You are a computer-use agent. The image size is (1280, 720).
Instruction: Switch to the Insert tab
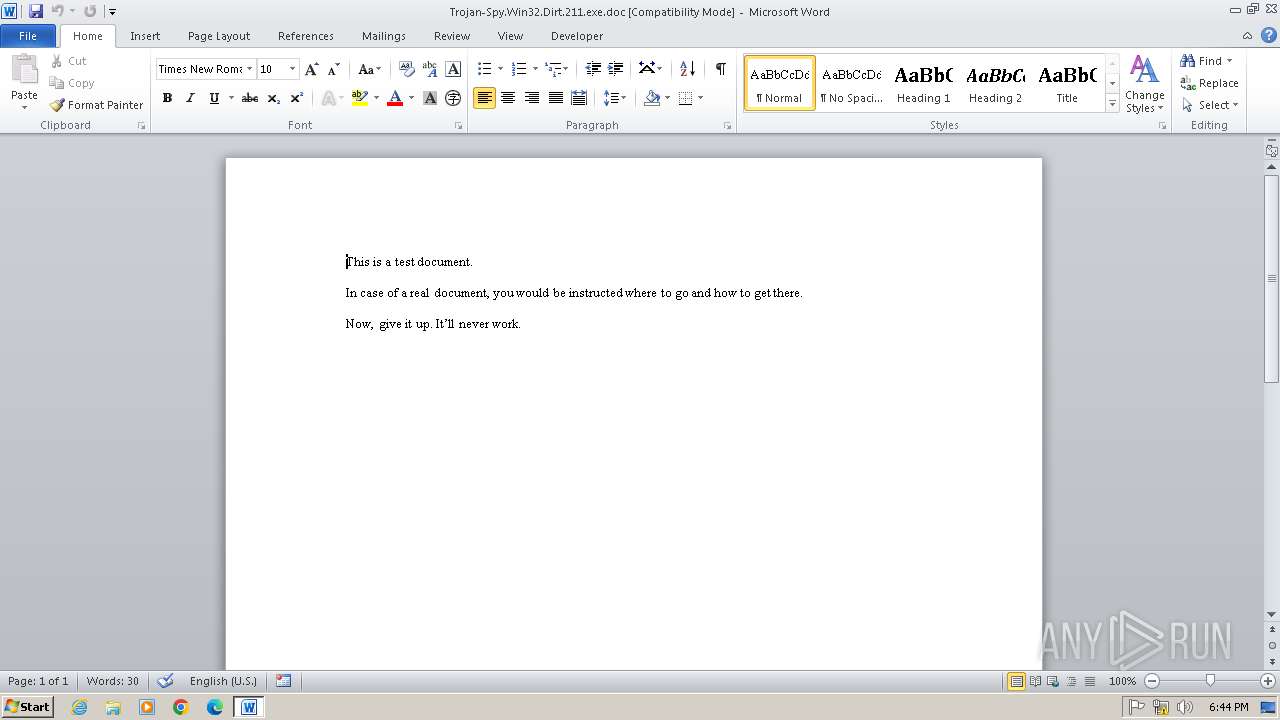145,36
